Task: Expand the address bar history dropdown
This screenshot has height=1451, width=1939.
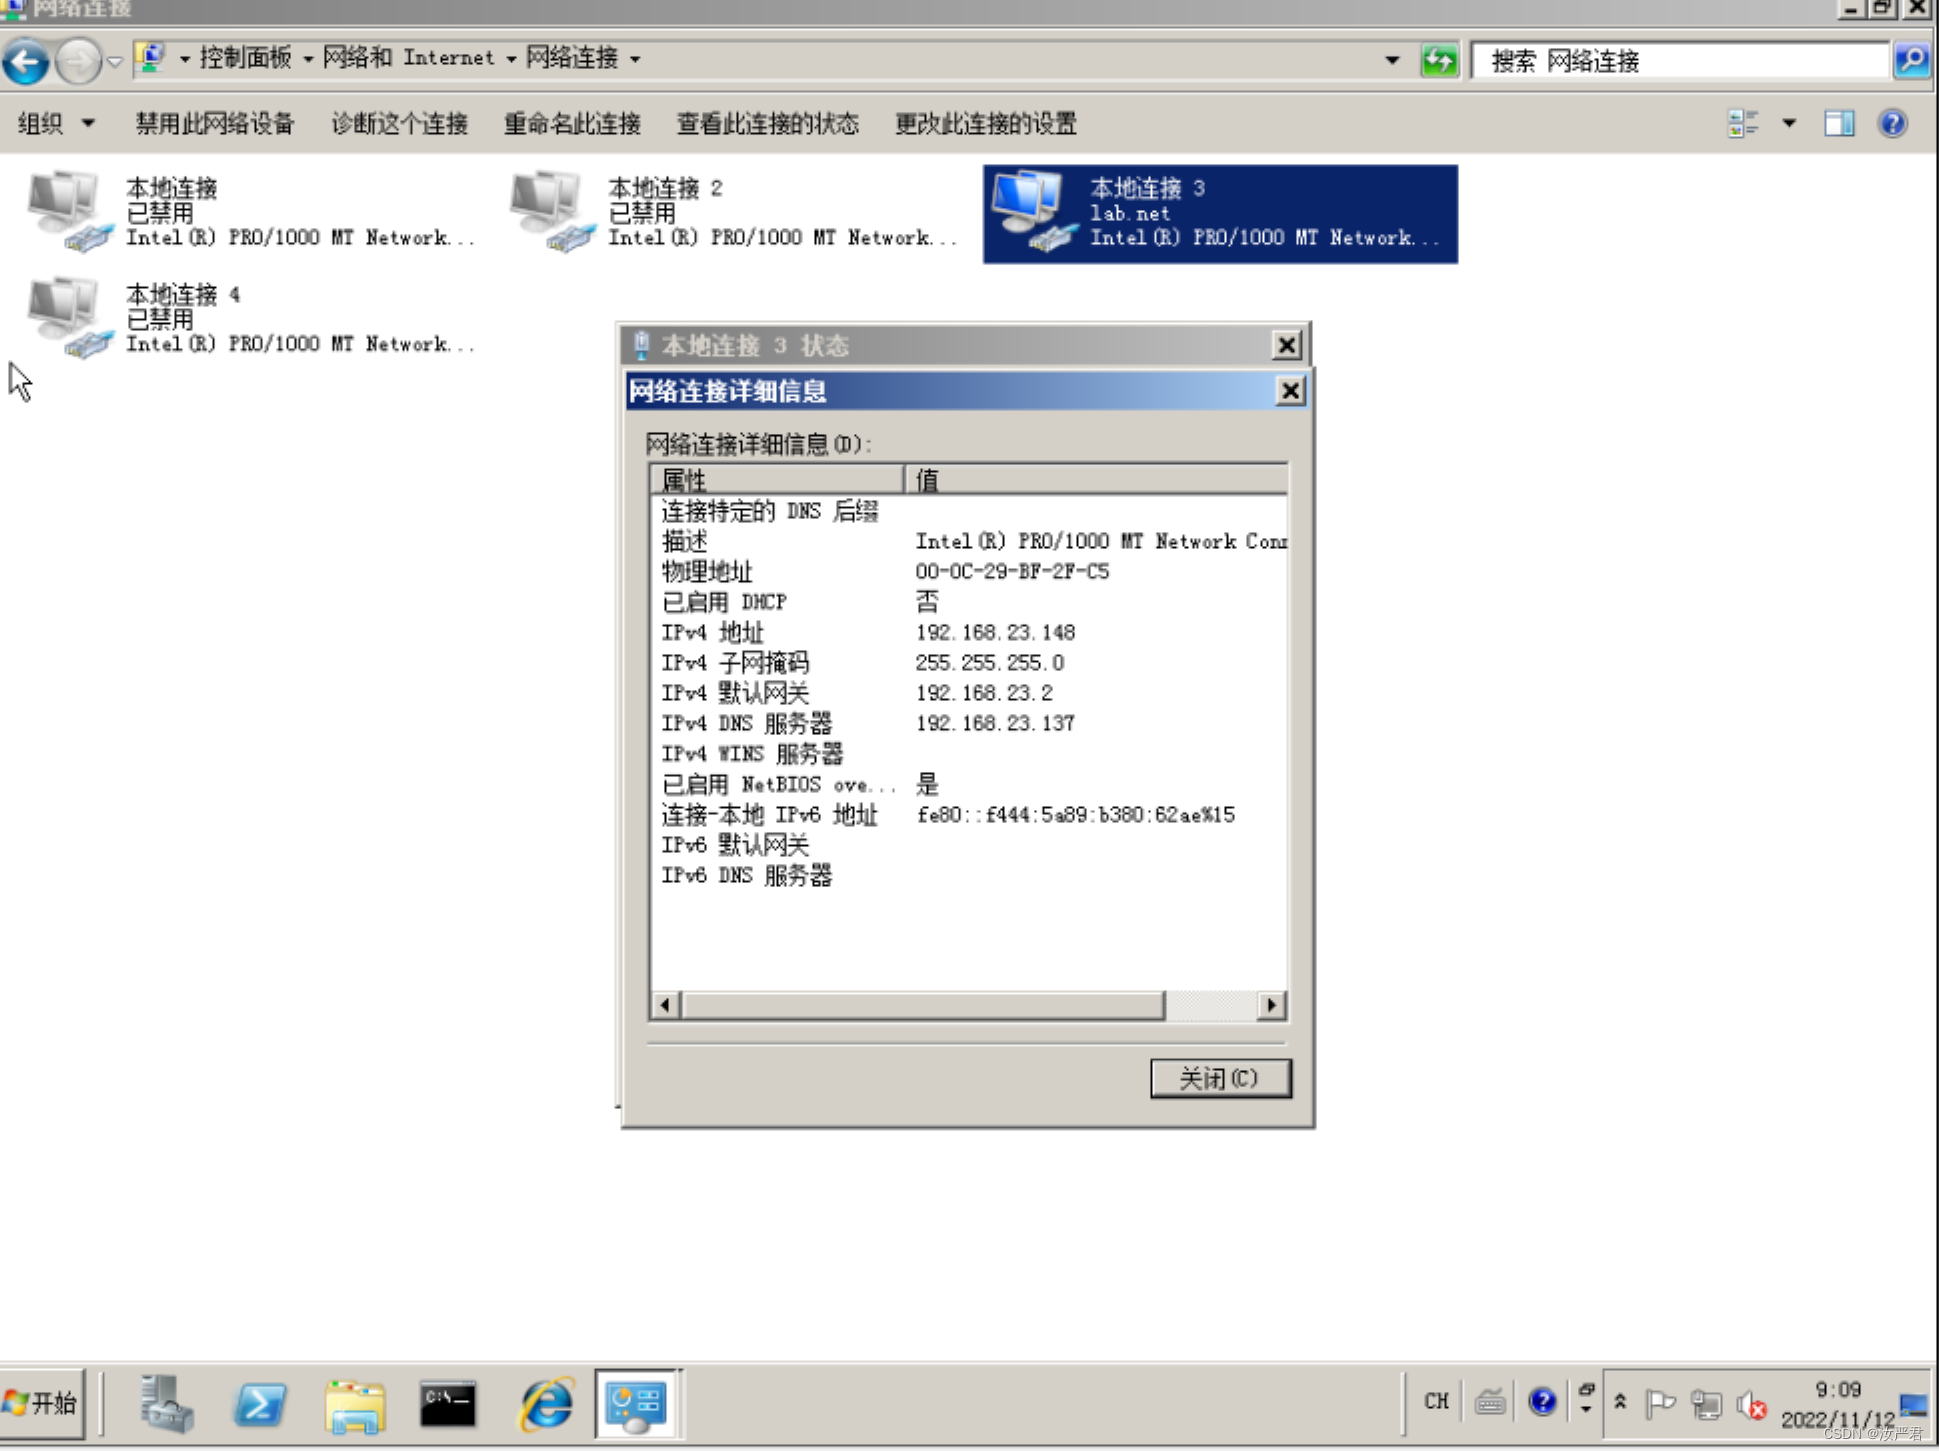Action: [x=1391, y=61]
